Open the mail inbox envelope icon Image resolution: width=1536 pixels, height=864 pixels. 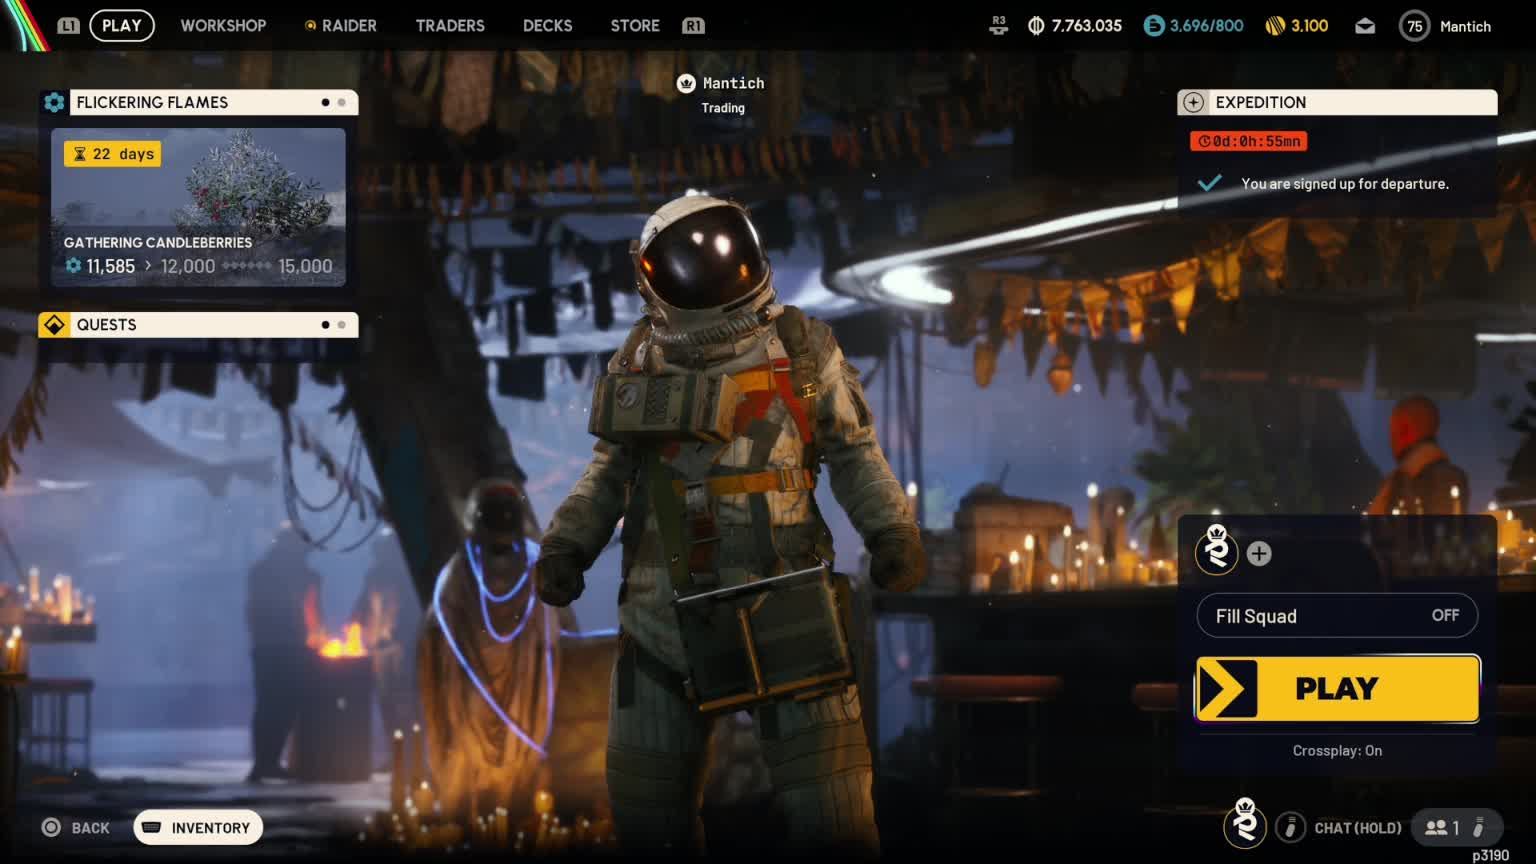[1365, 26]
